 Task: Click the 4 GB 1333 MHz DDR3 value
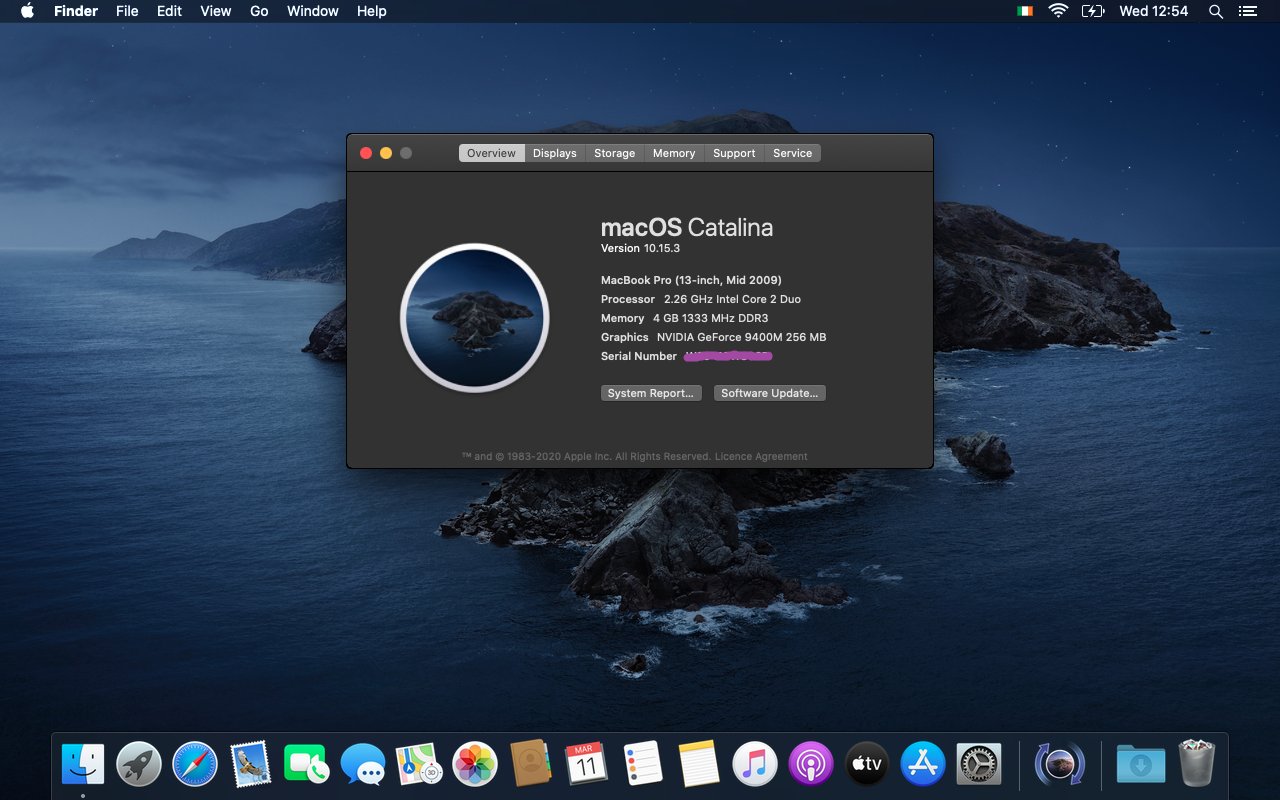[710, 318]
